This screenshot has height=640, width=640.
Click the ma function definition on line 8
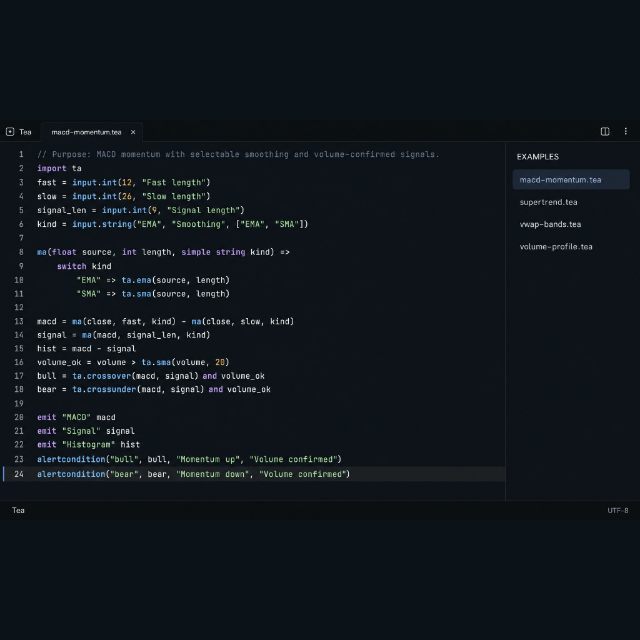pos(163,252)
